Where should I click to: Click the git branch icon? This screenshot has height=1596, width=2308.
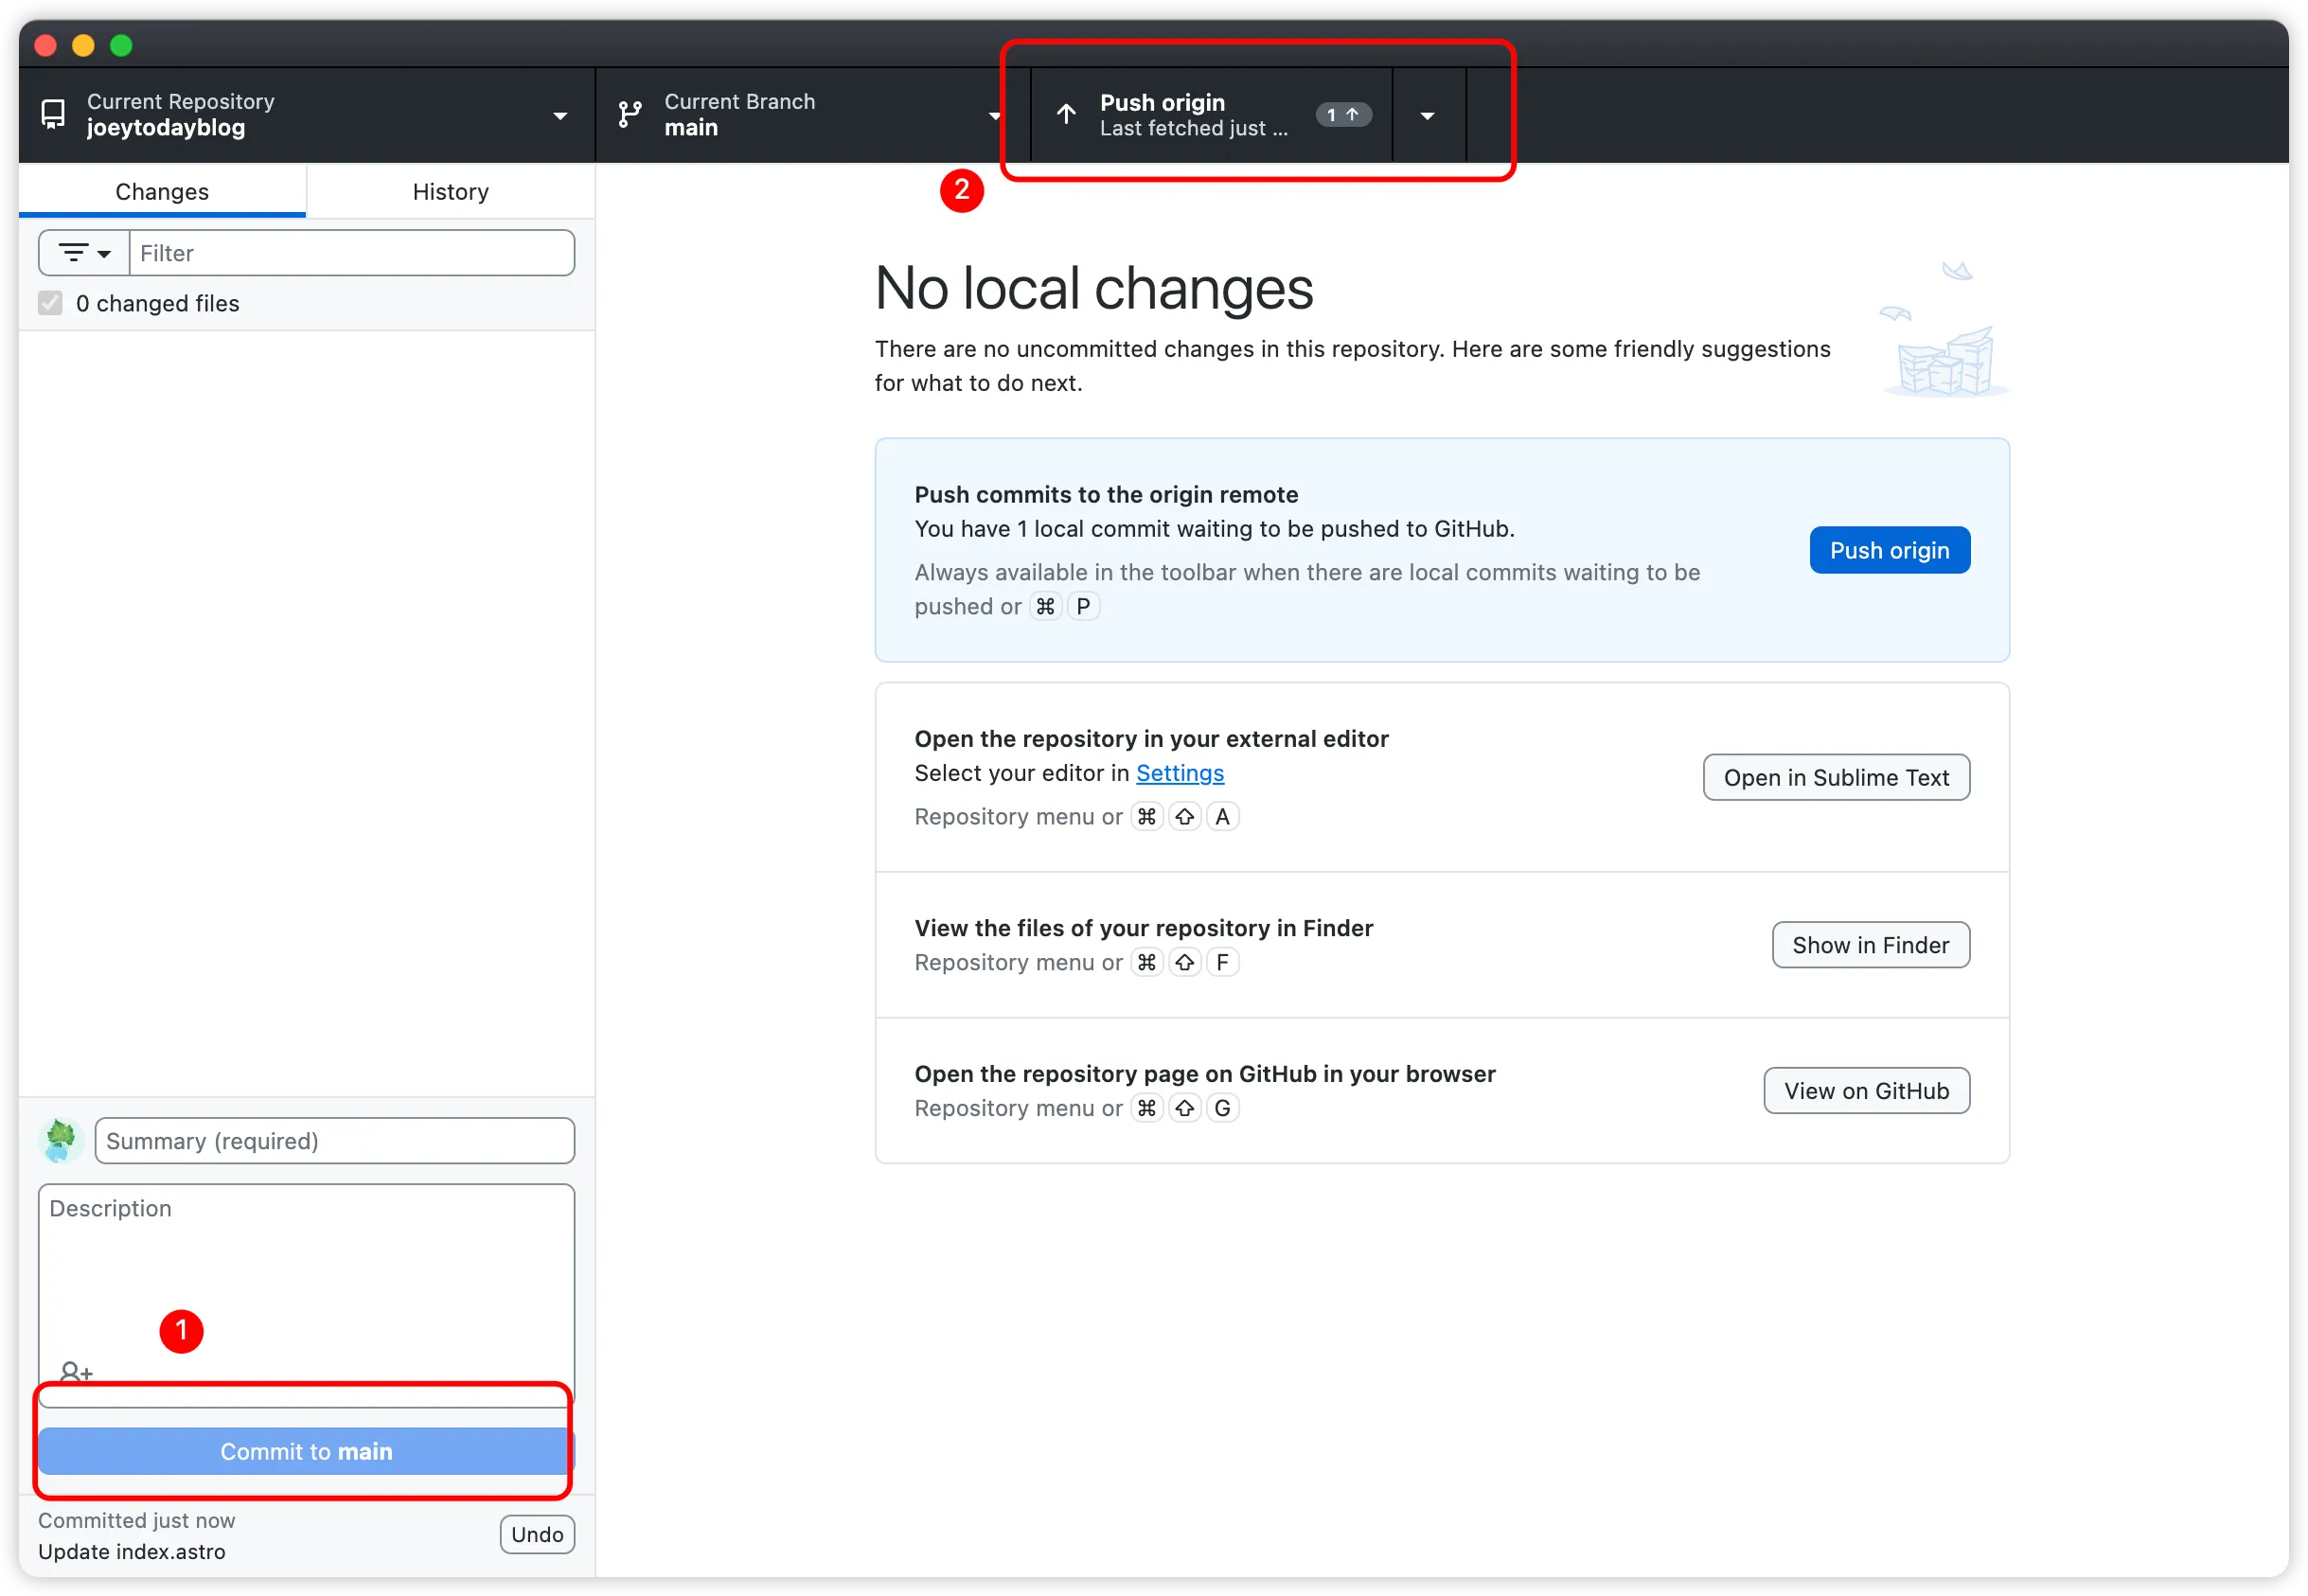pyautogui.click(x=630, y=114)
